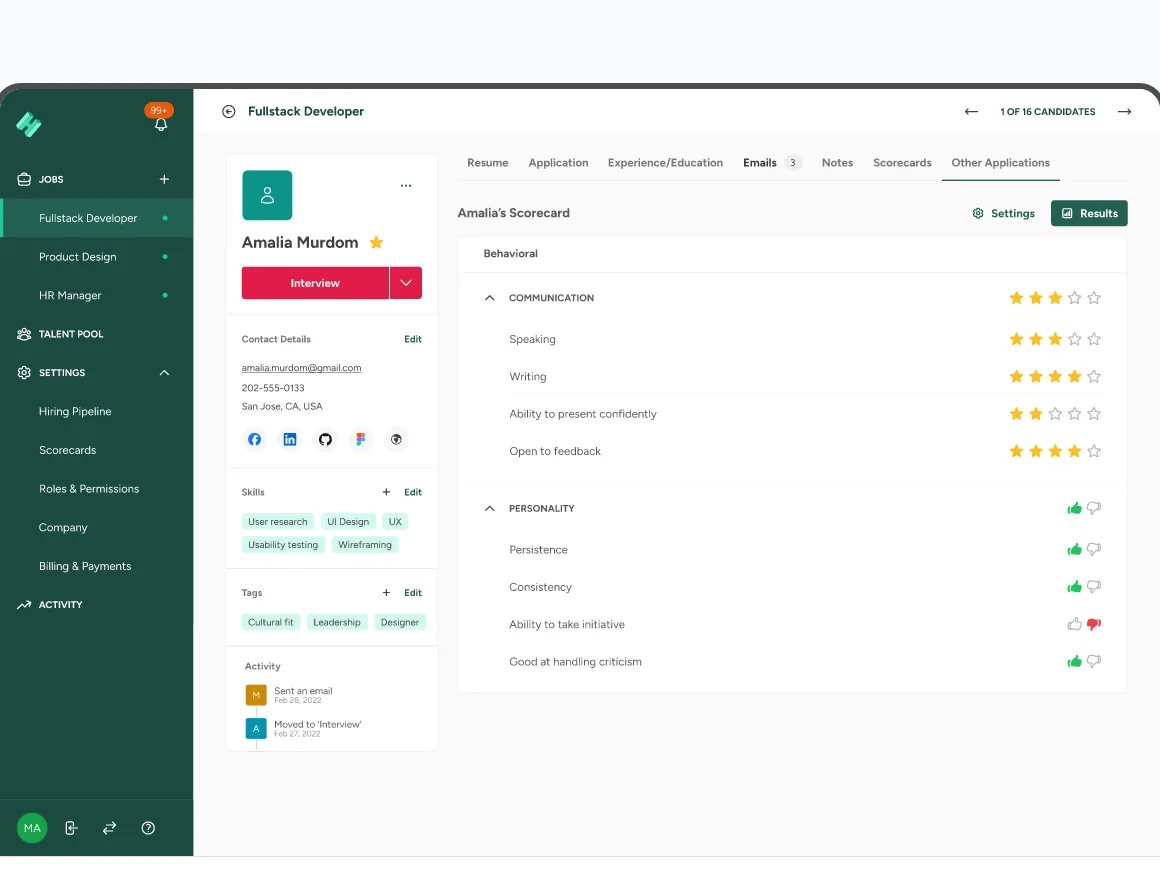Open the notifications bell
Viewport: 1160px width, 890px height.
tap(161, 124)
